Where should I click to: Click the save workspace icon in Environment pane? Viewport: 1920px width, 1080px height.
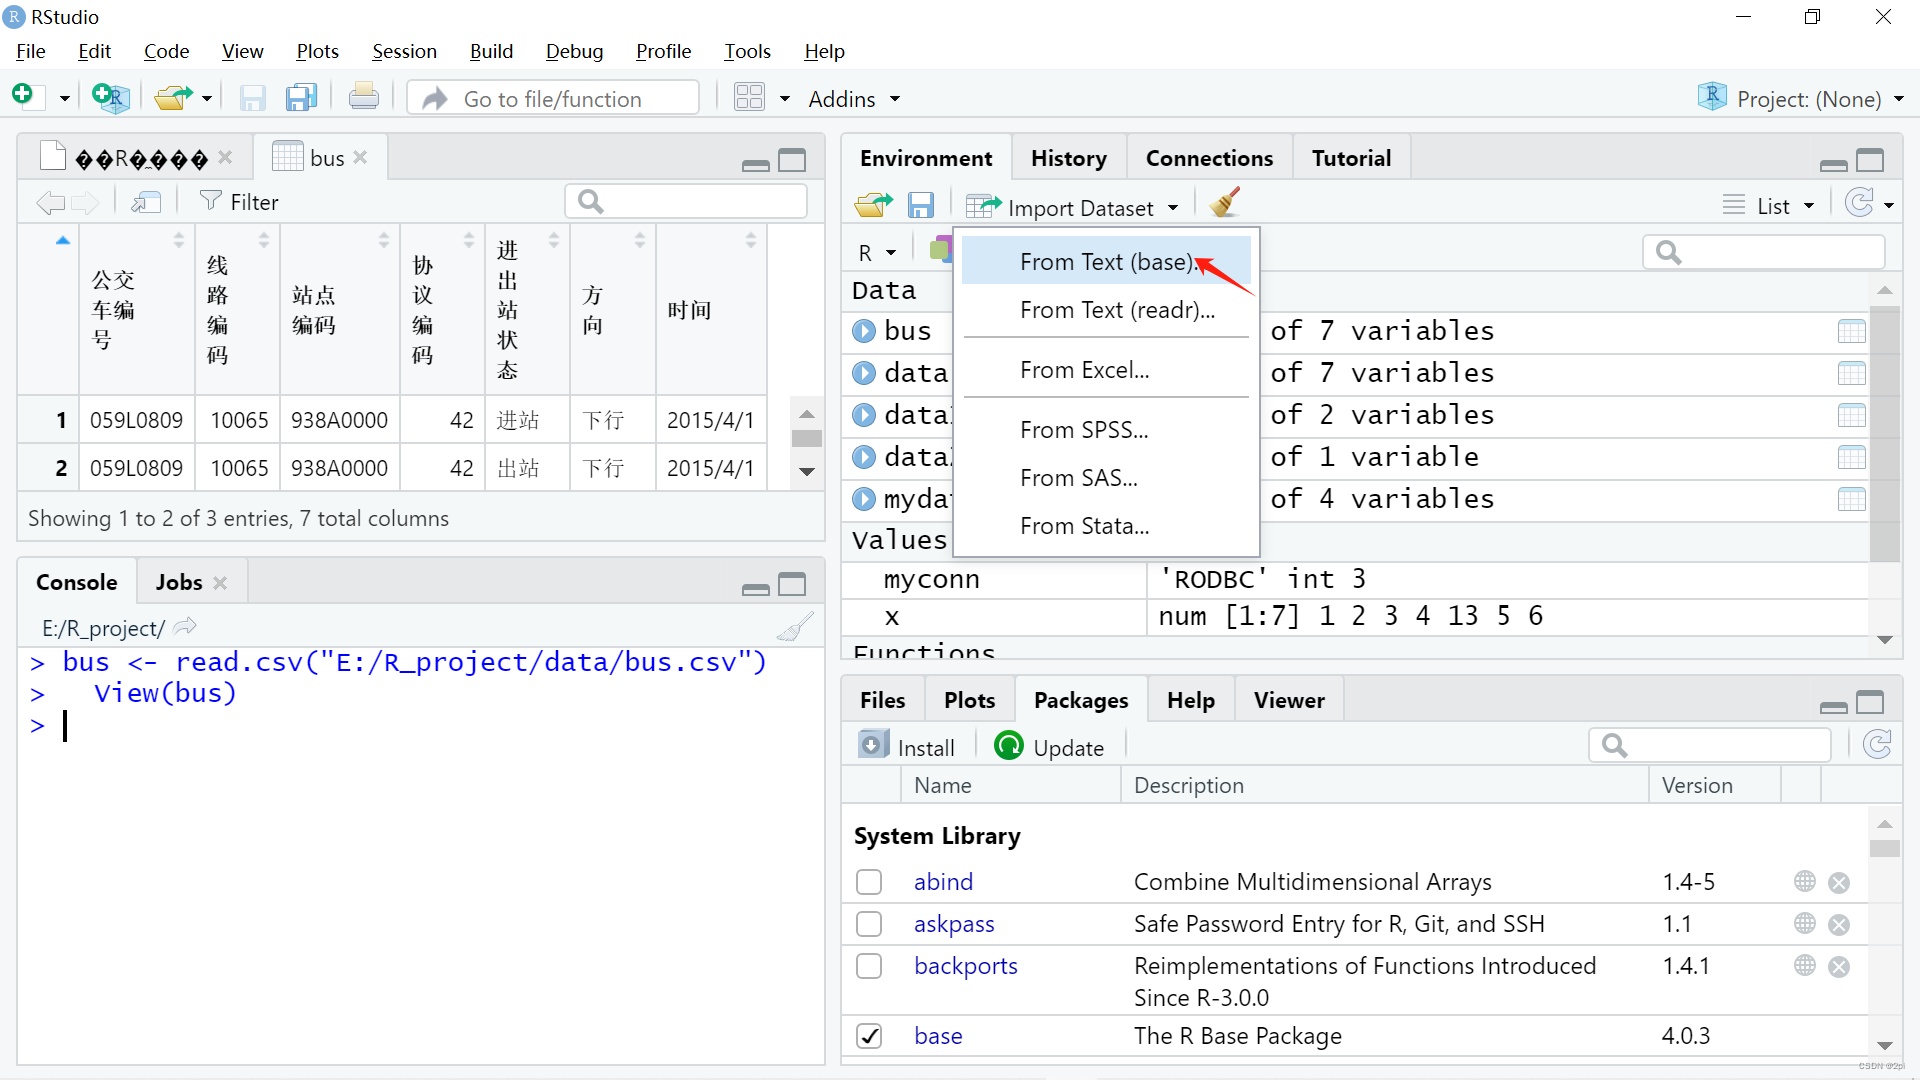click(920, 205)
